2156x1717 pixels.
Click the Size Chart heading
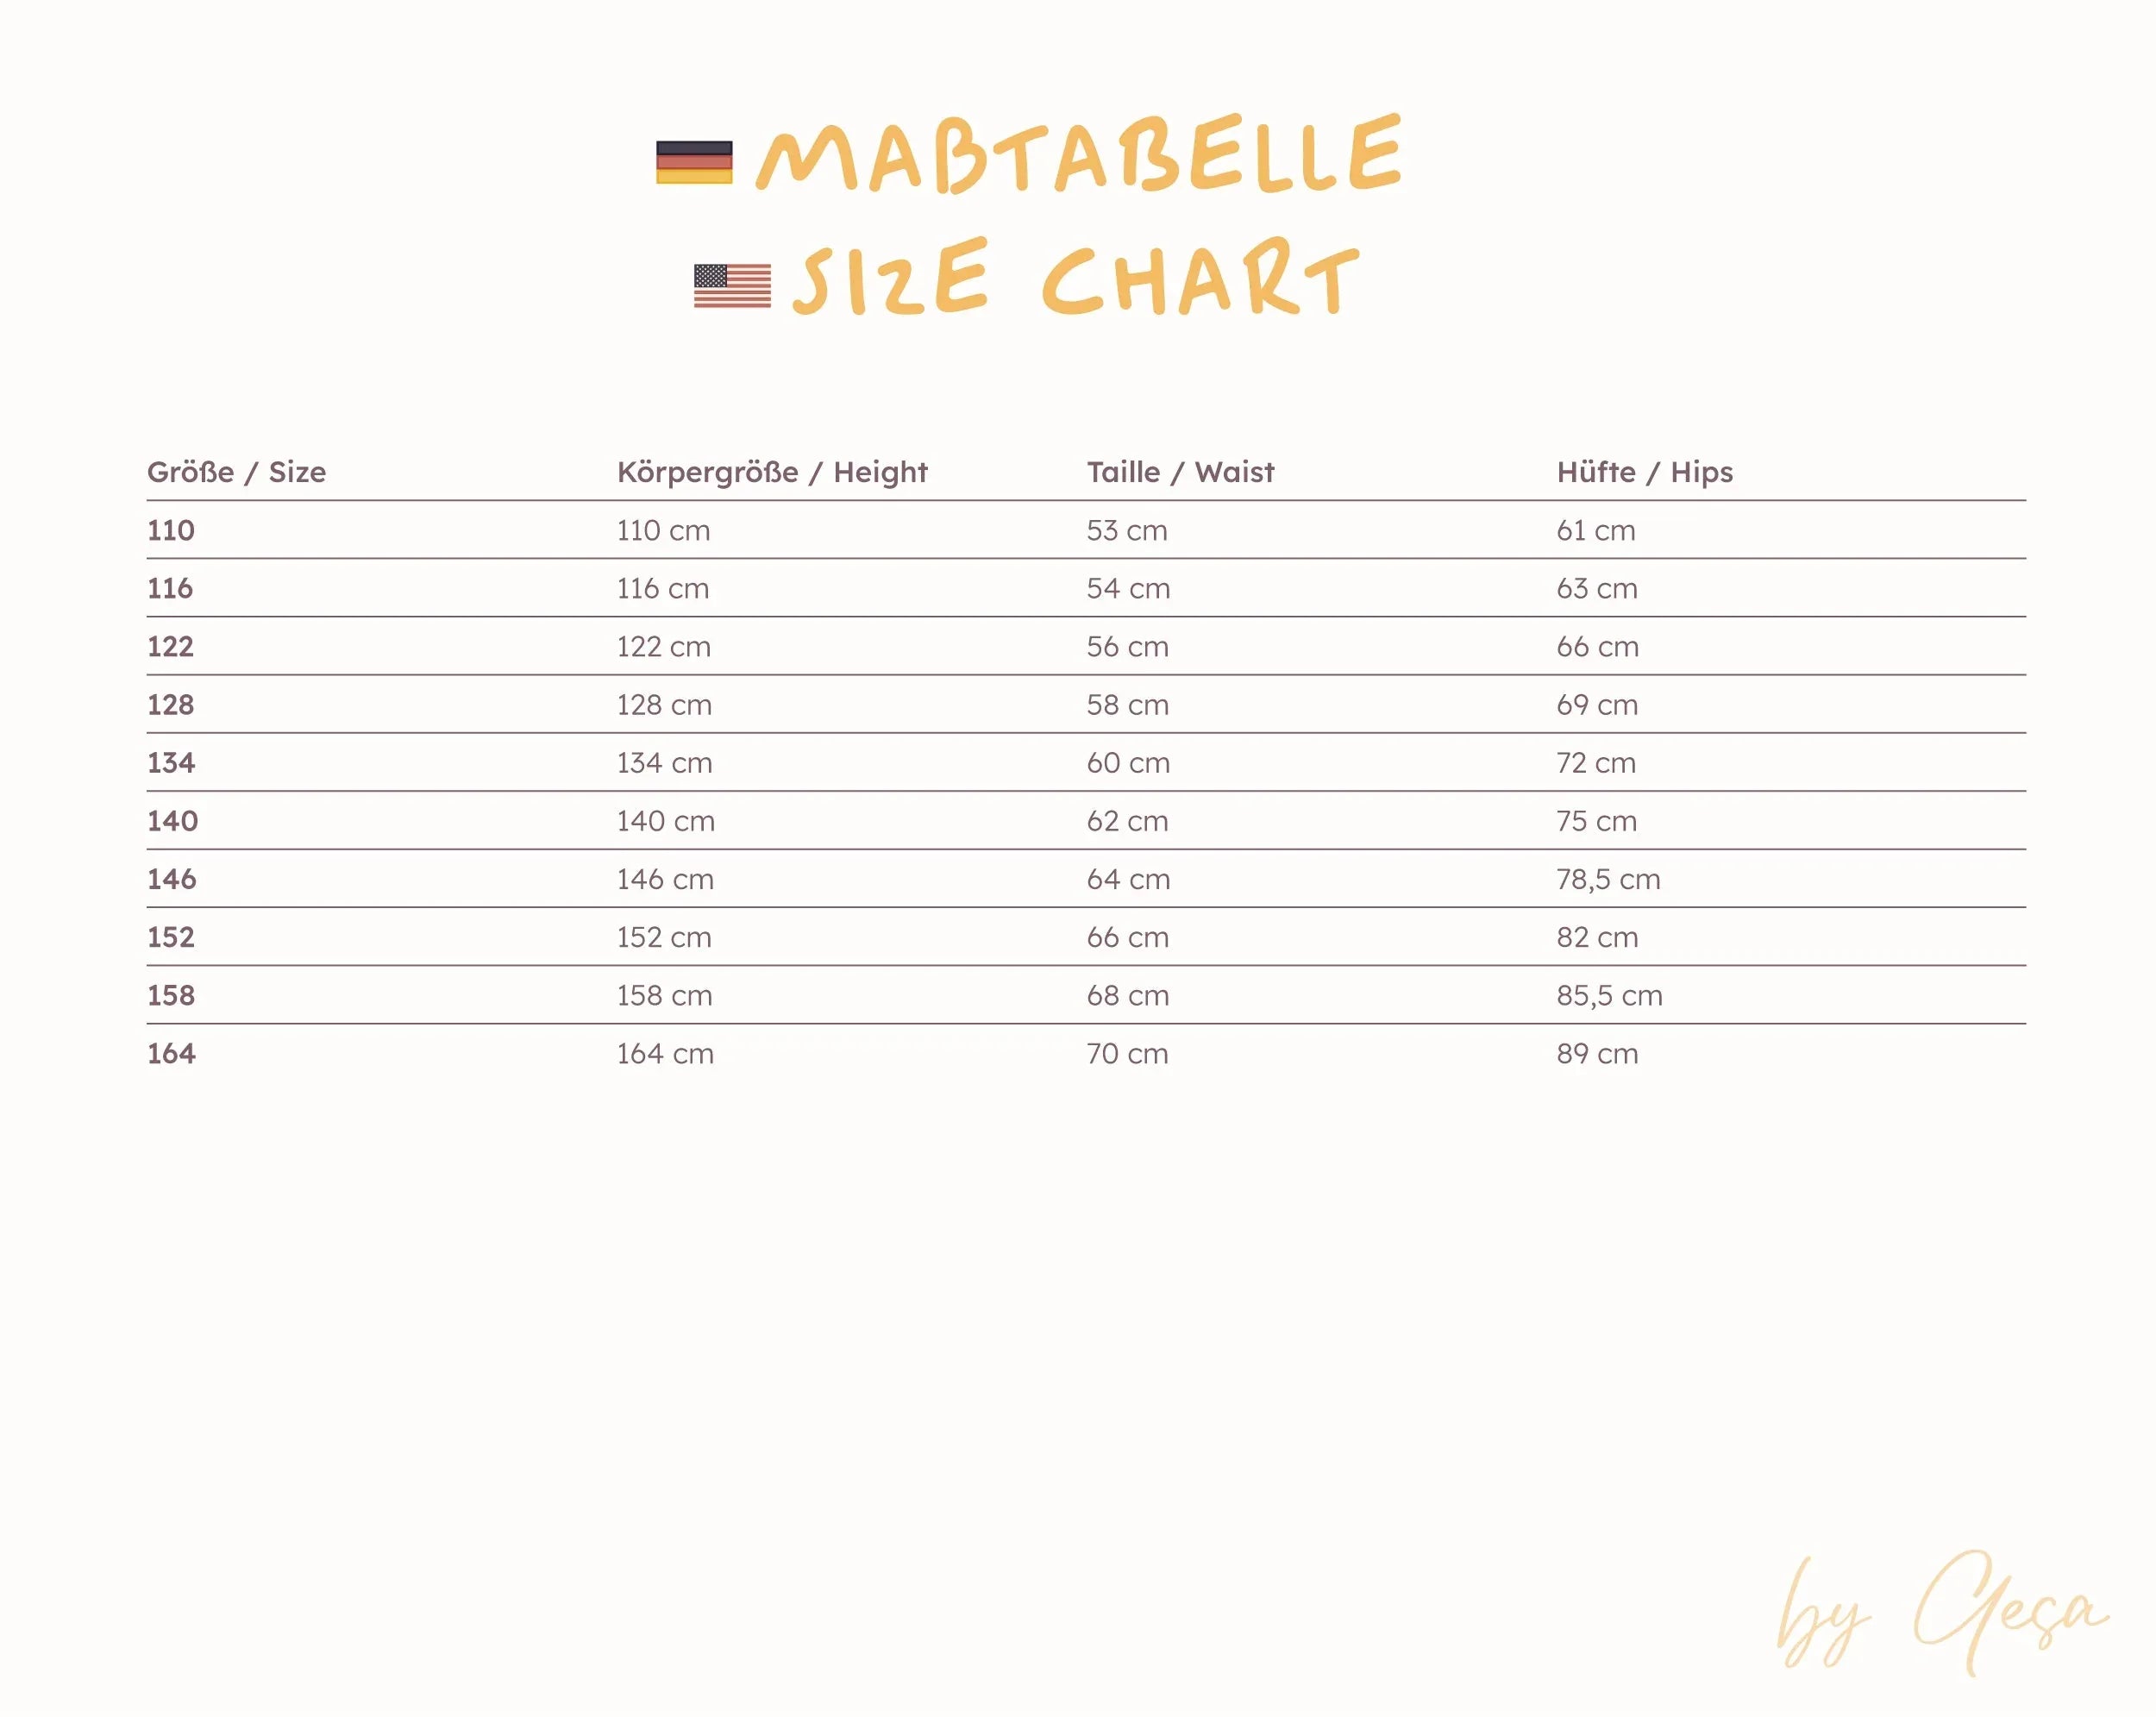1076,279
